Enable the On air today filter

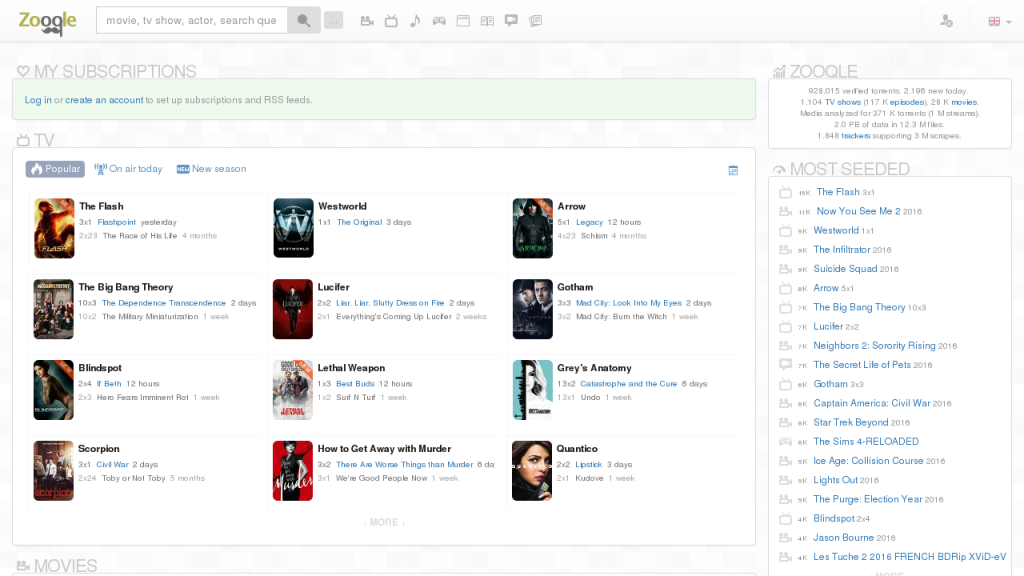[x=128, y=168]
